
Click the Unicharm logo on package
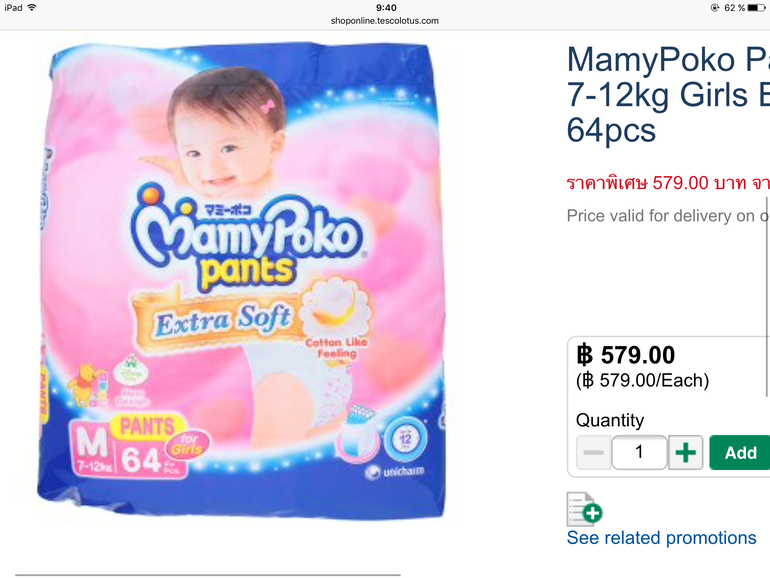point(395,472)
